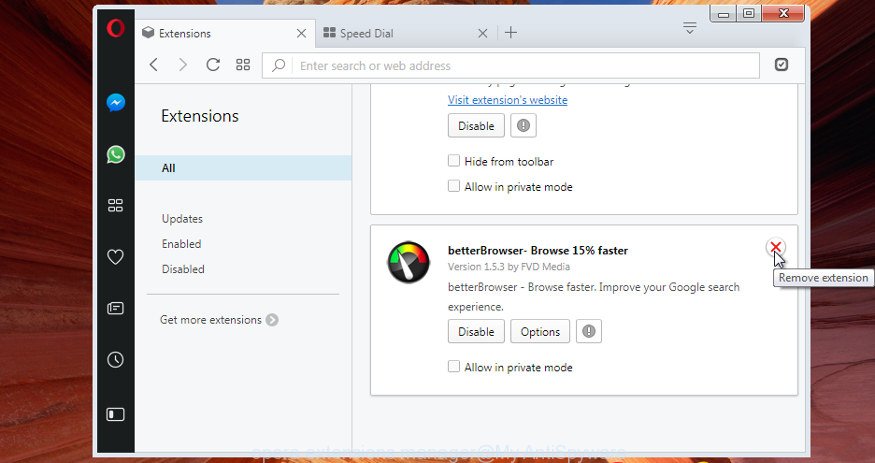The width and height of the screenshot is (875, 463).
Task: Open Speed Dial from the sidebar
Action: (116, 205)
